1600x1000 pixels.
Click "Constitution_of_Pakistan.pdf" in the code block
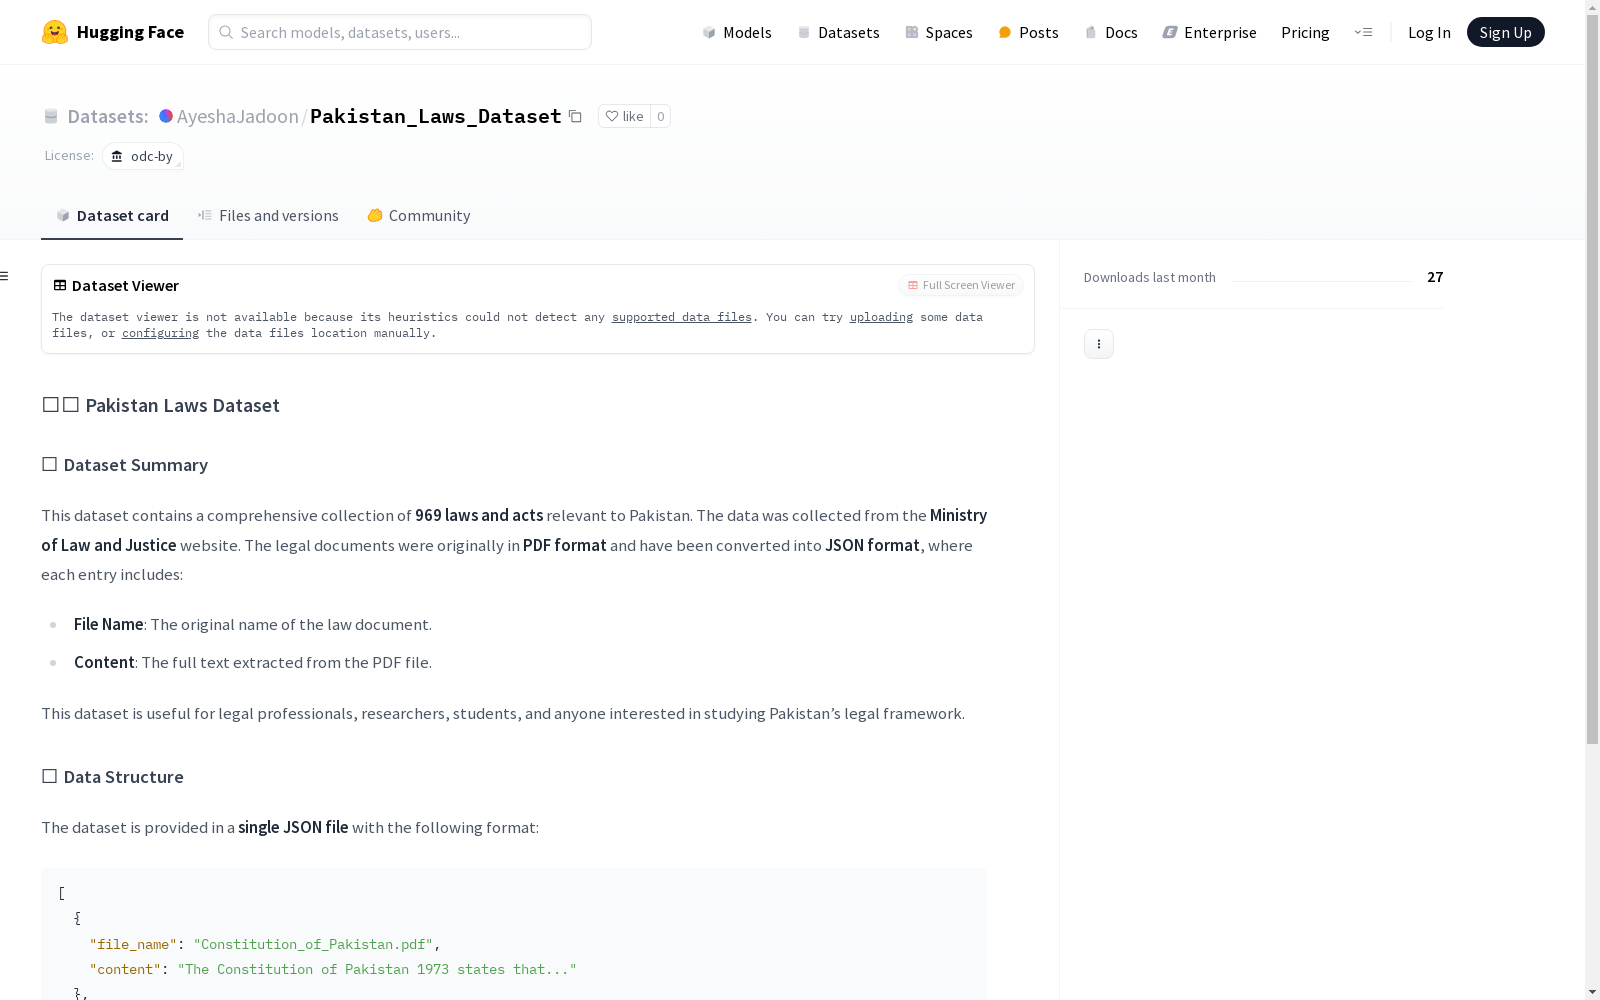(313, 944)
